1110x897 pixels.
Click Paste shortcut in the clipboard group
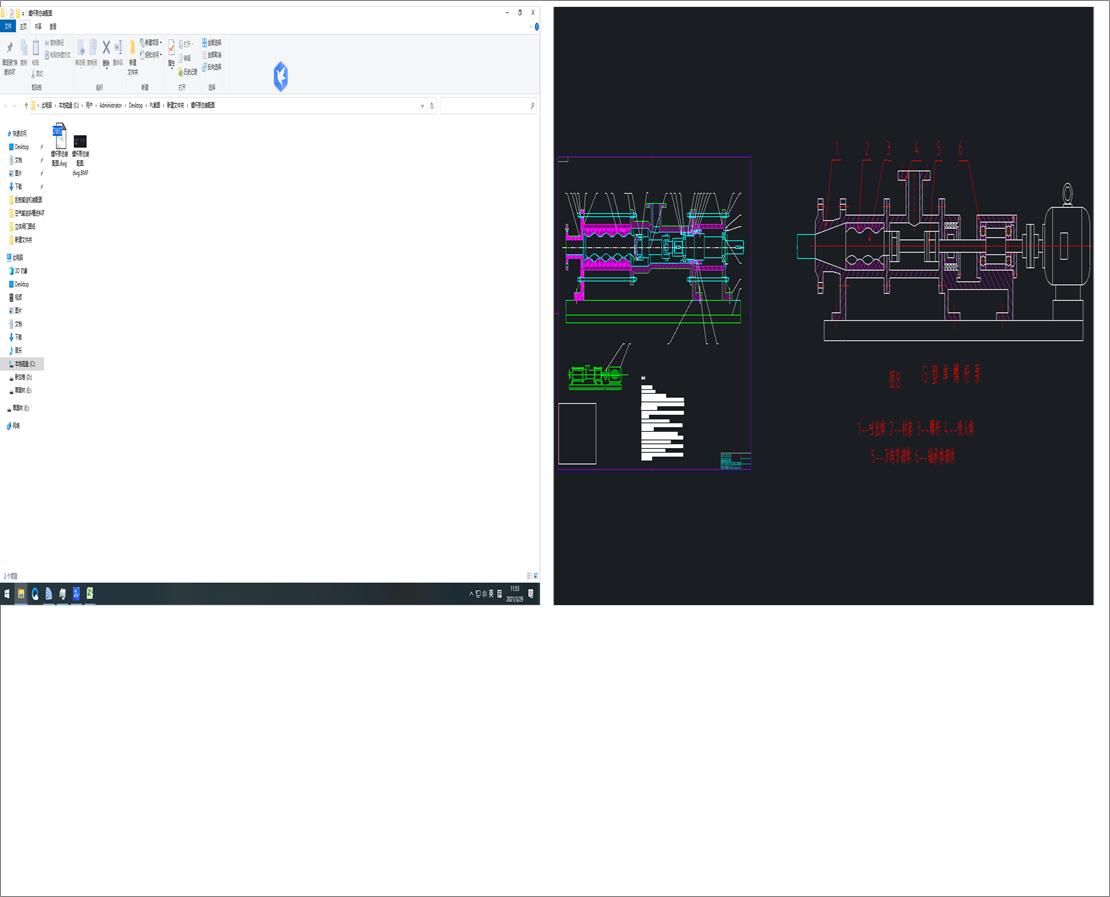click(58, 55)
